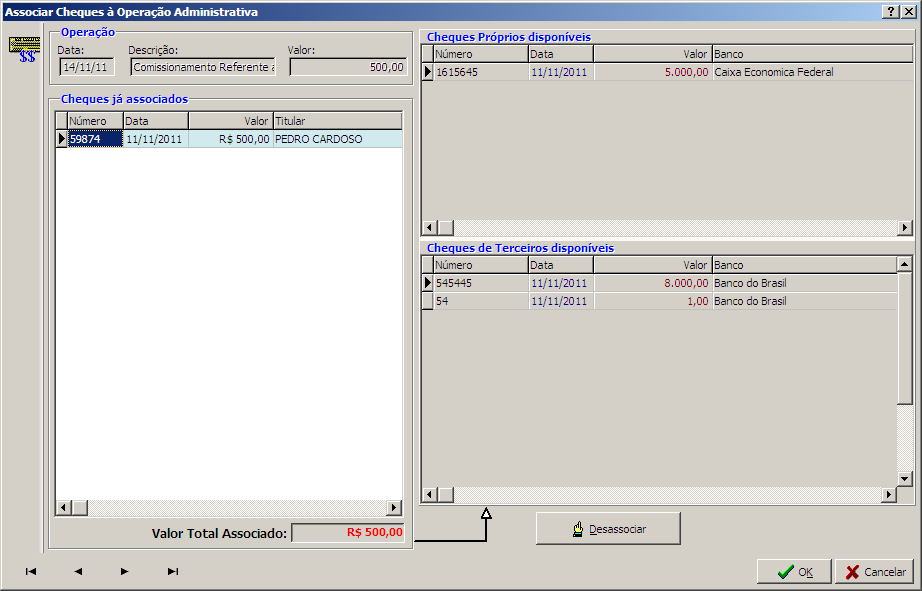Click the help question mark button
Viewport: 922px width, 591px height.
click(x=890, y=11)
